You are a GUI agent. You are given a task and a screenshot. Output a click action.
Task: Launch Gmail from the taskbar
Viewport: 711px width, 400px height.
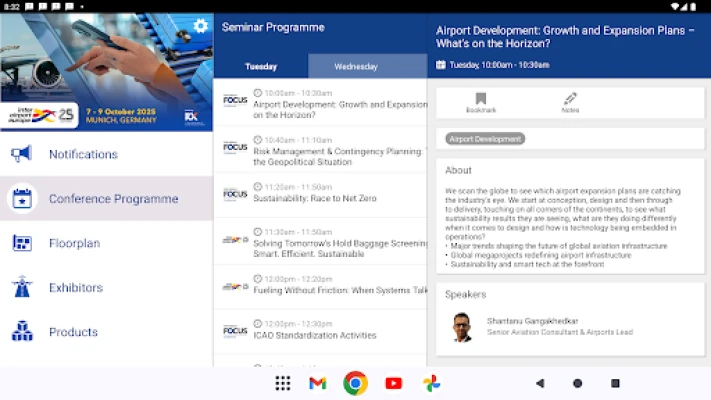pyautogui.click(x=318, y=383)
